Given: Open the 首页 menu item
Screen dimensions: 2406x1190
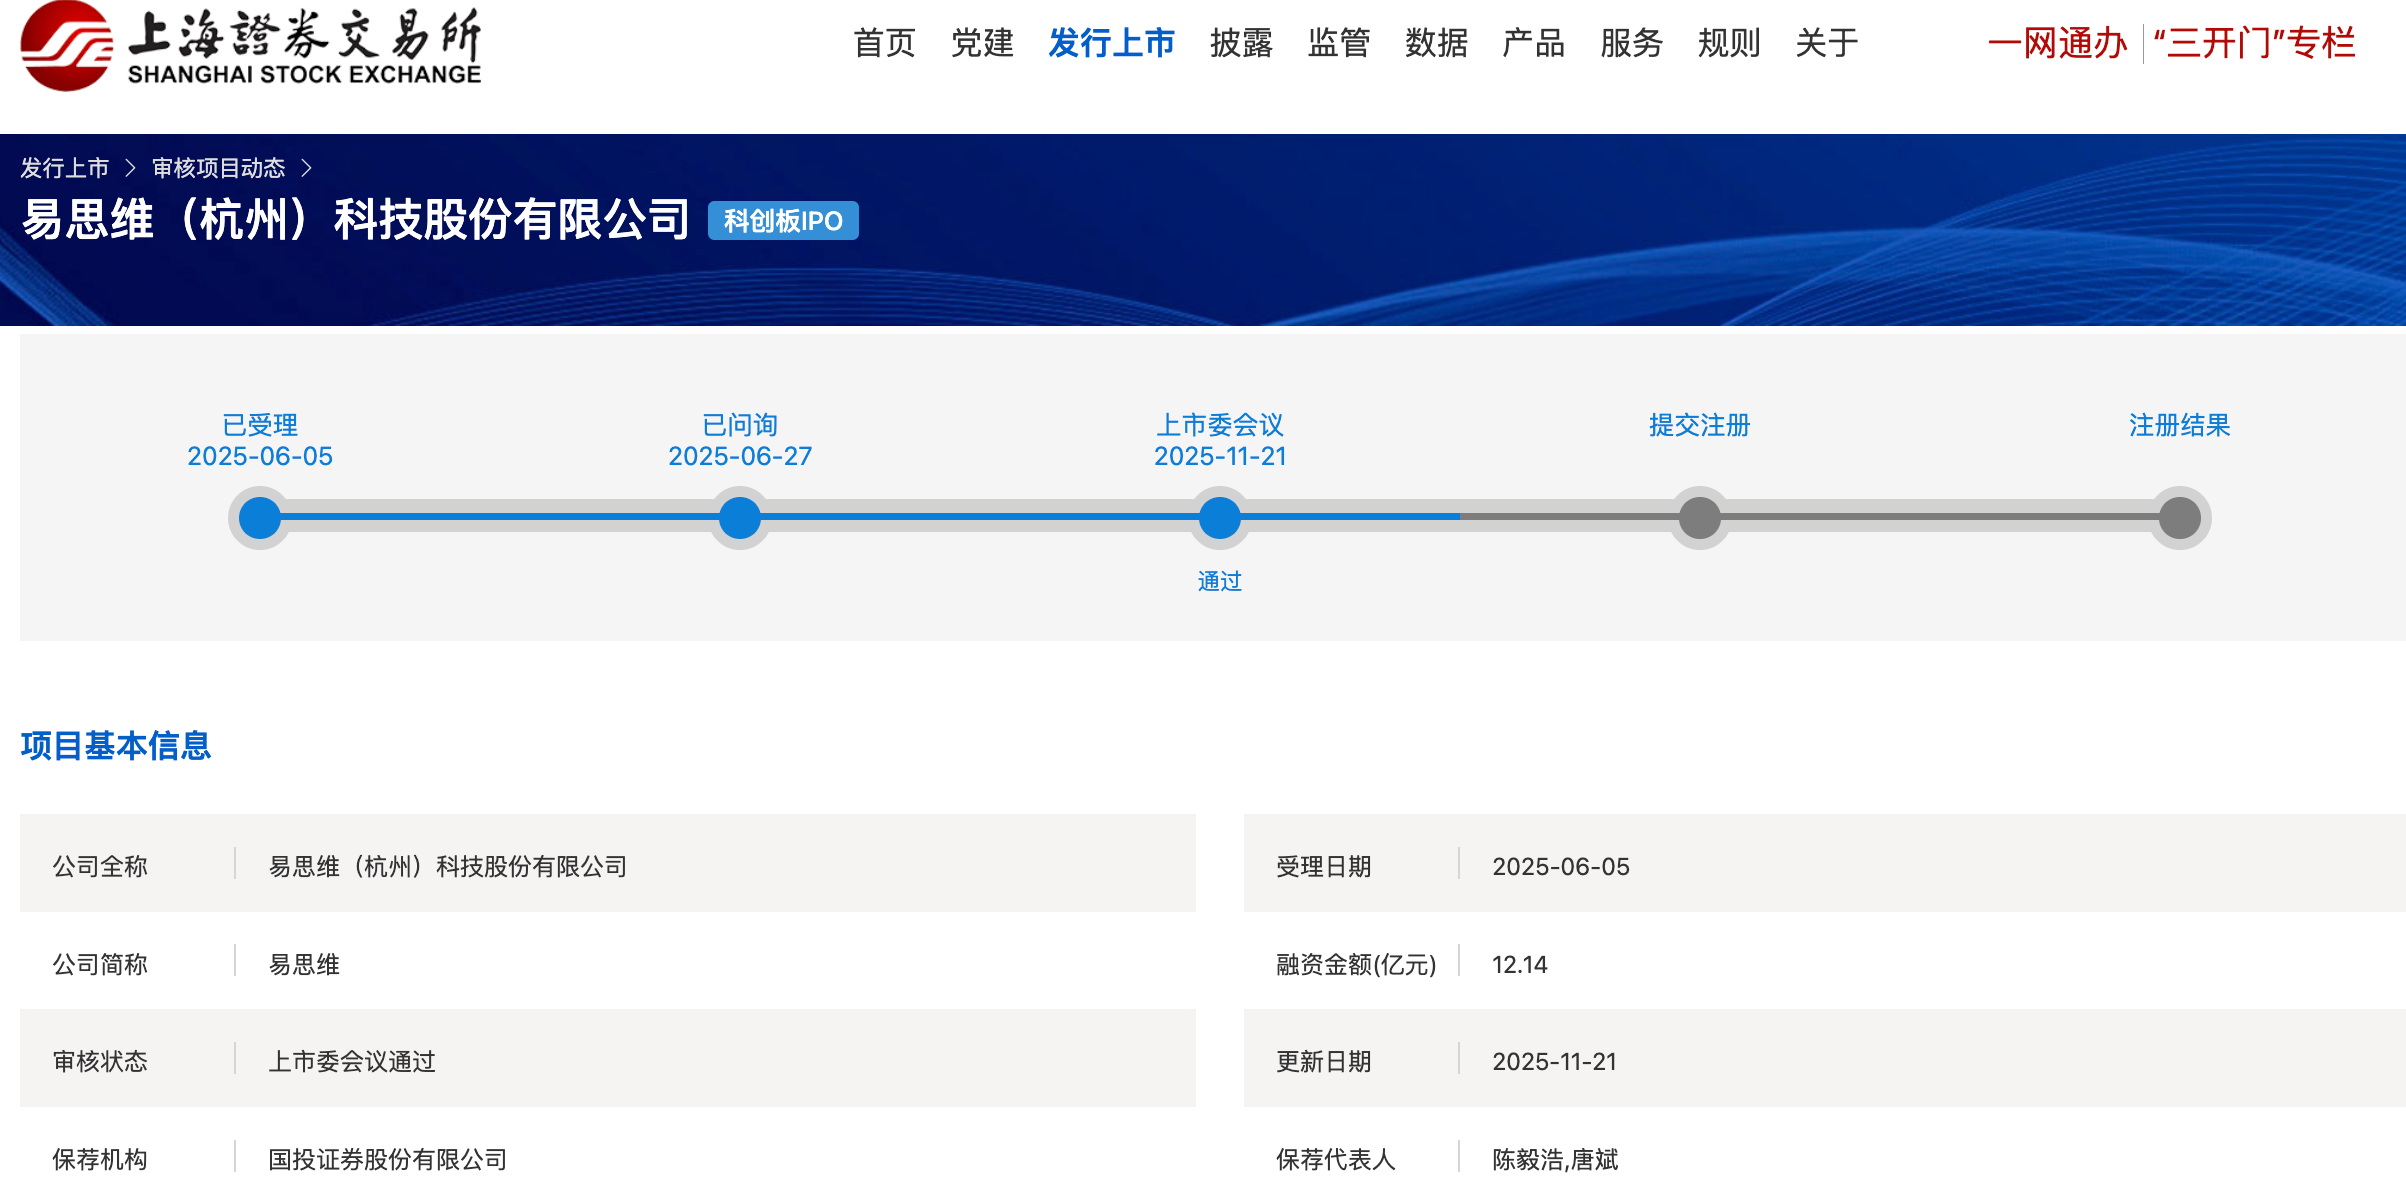Looking at the screenshot, I should (x=884, y=43).
